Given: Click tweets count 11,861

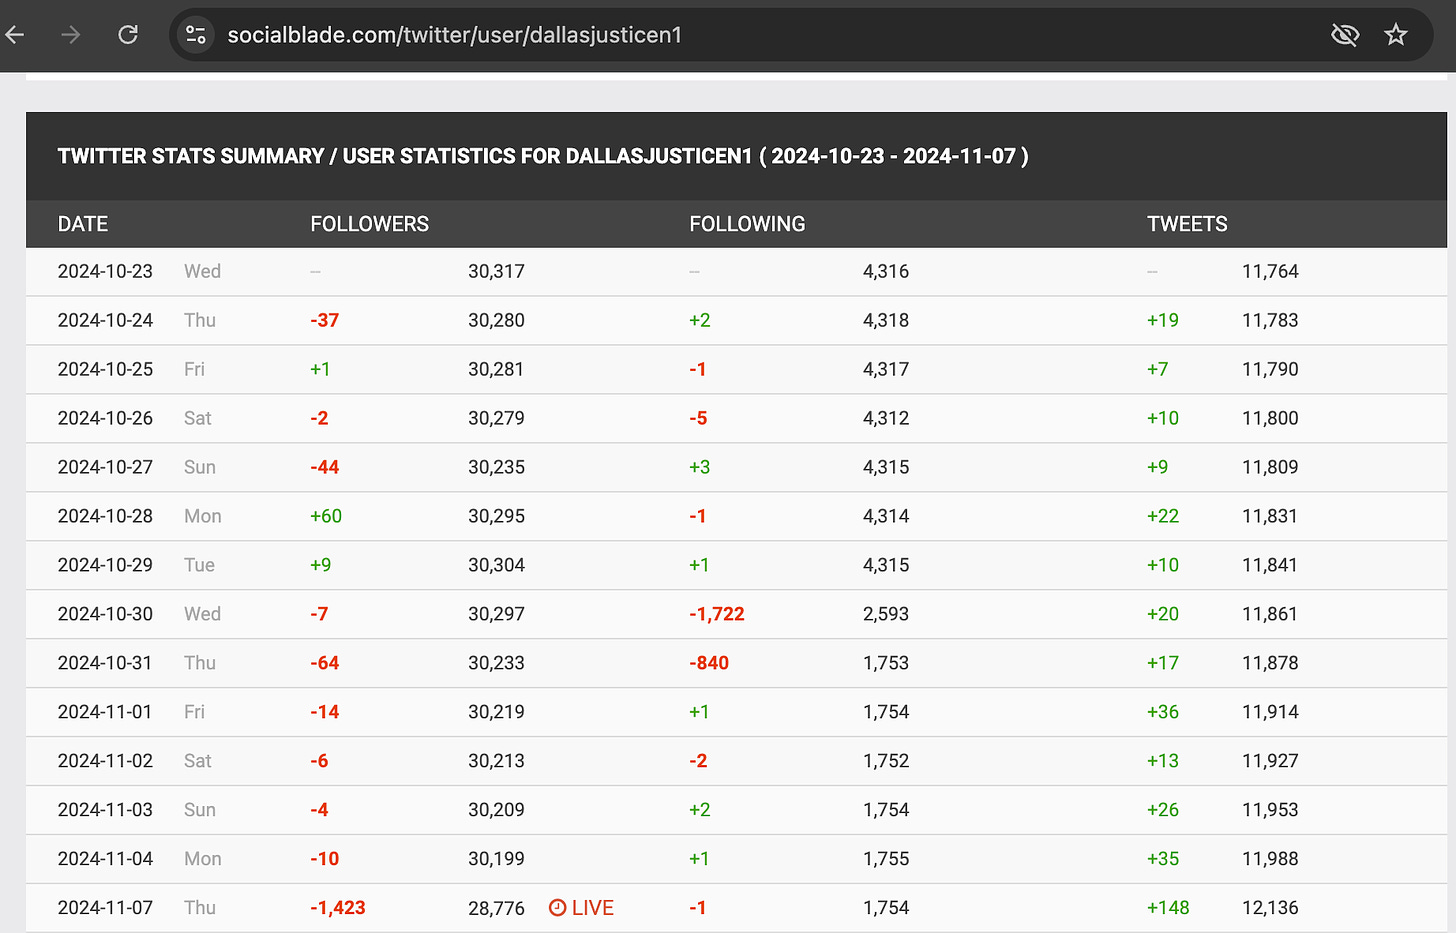Looking at the screenshot, I should [1270, 615].
